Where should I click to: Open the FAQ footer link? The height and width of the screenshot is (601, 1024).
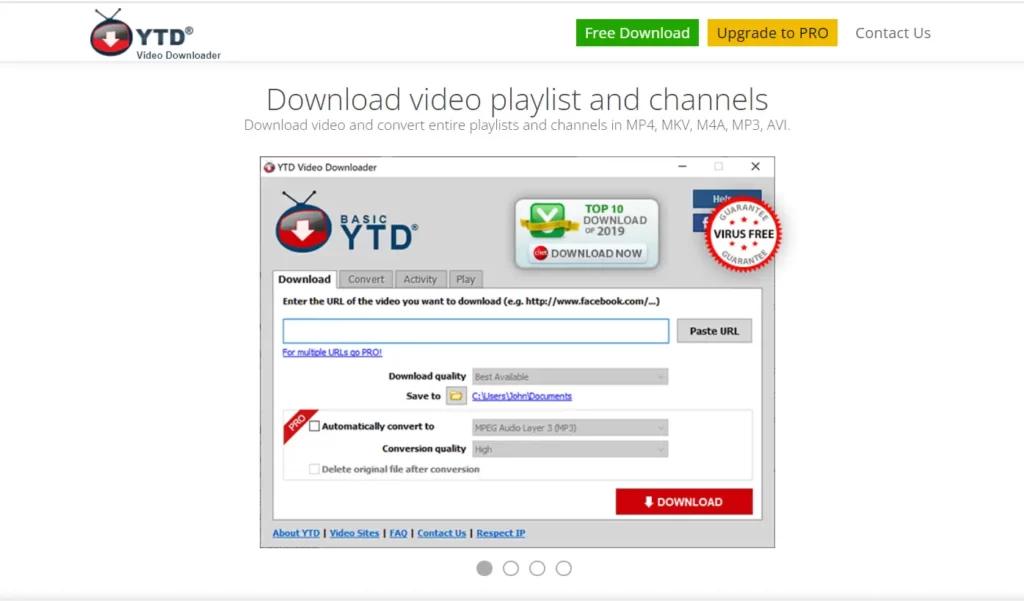point(398,533)
